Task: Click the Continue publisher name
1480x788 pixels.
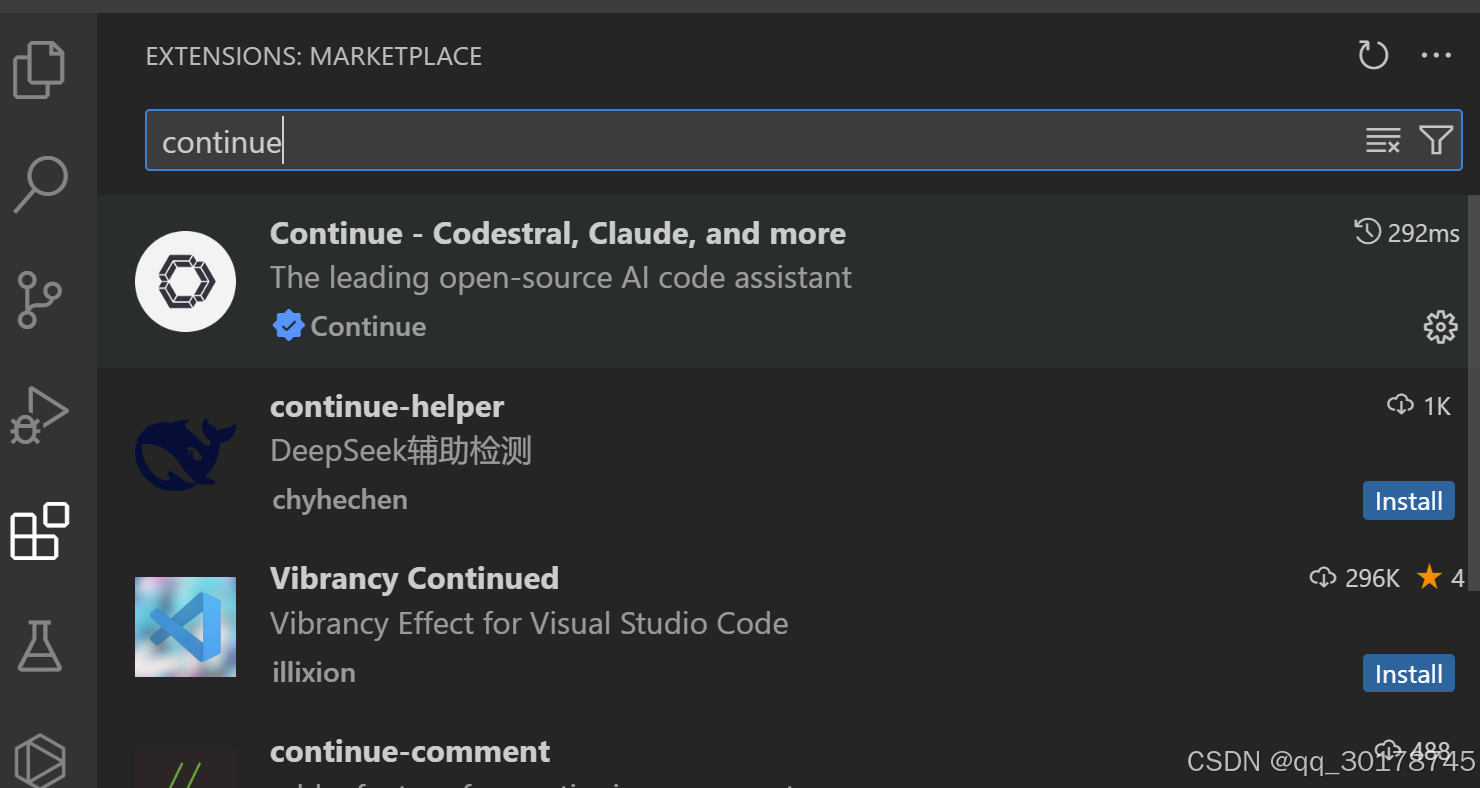Action: click(x=368, y=327)
